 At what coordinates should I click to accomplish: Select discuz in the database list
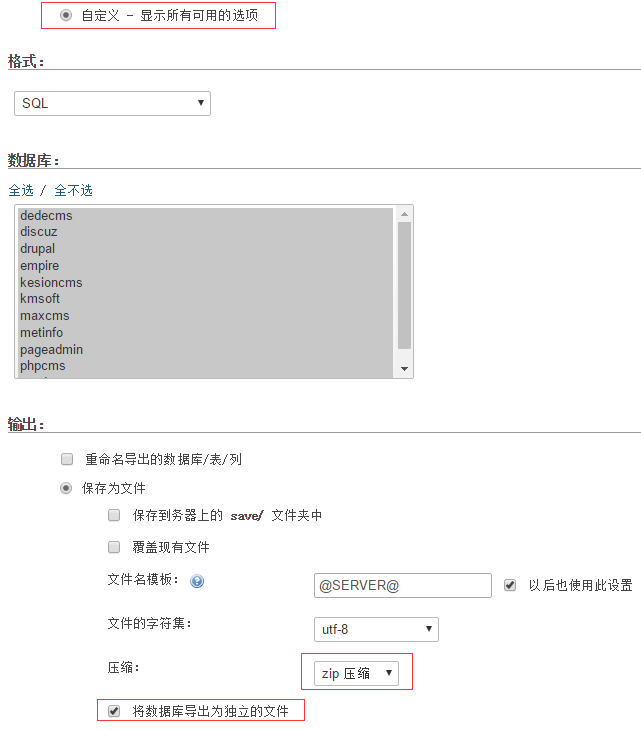pyautogui.click(x=39, y=232)
